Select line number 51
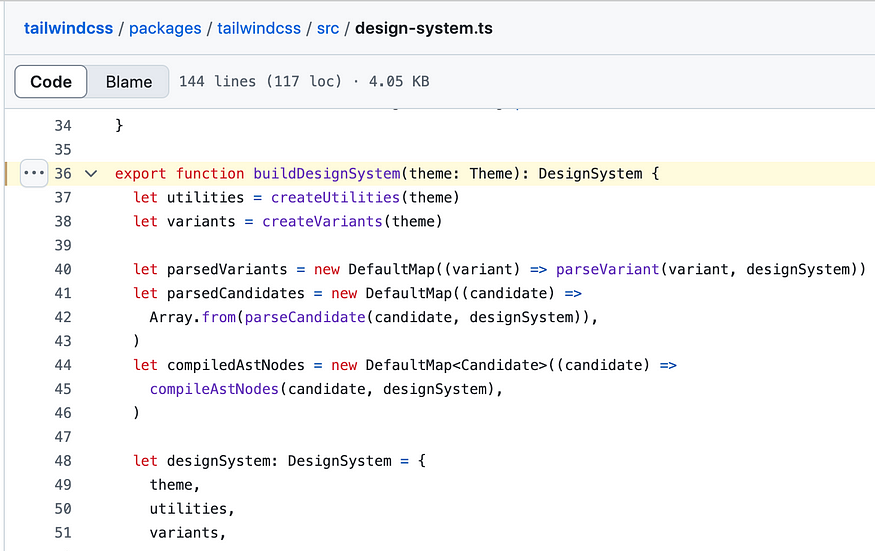The height and width of the screenshot is (551, 875). click(63, 533)
